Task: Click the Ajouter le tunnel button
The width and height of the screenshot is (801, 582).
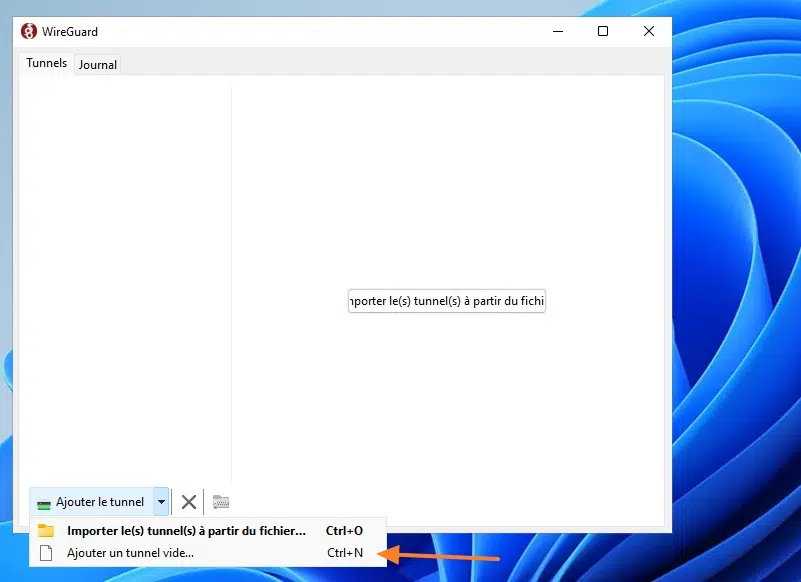Action: pos(92,502)
